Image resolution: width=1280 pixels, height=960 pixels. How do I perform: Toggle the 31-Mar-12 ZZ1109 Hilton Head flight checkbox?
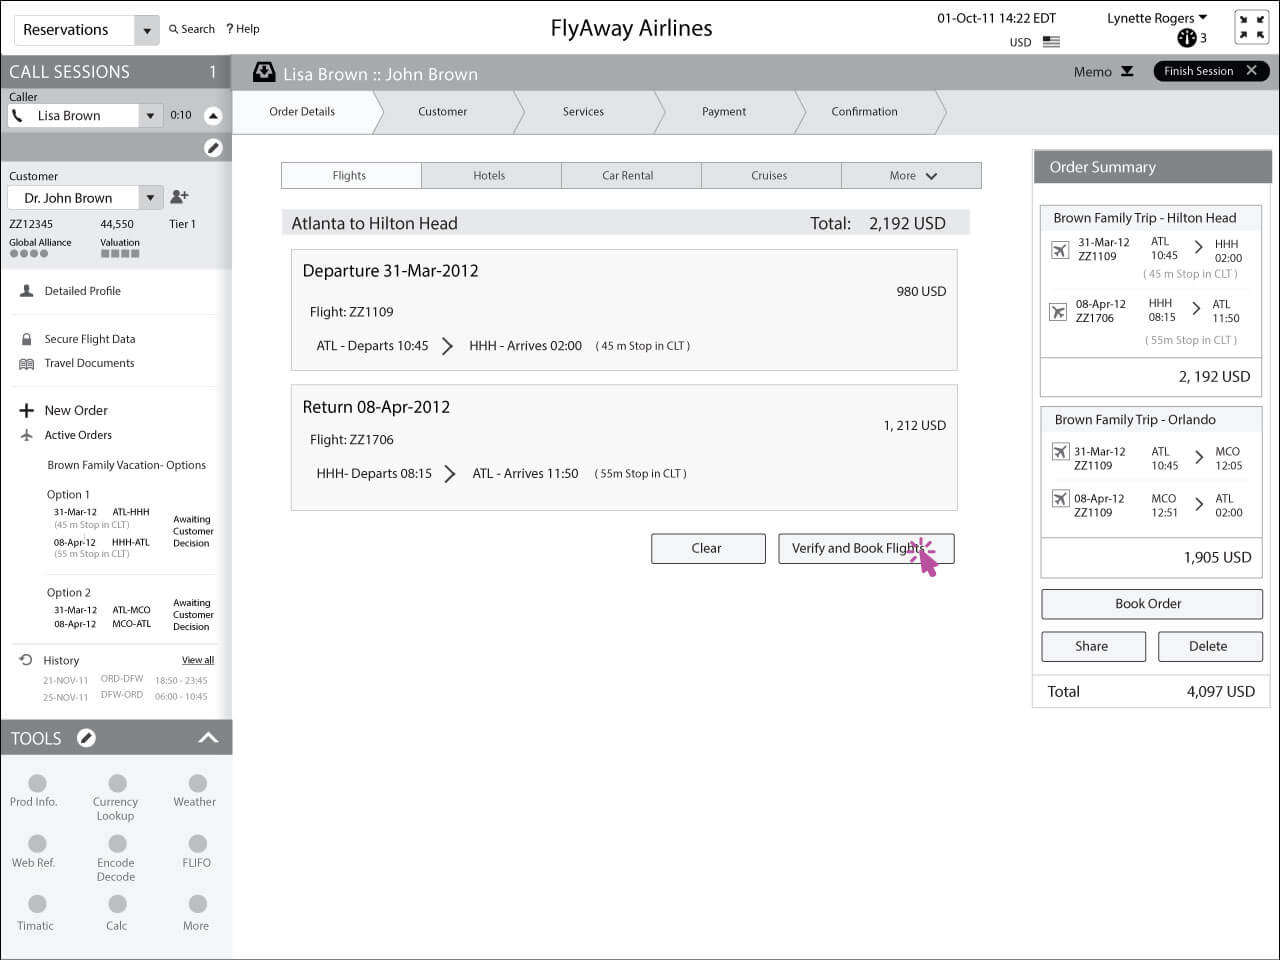point(1060,250)
